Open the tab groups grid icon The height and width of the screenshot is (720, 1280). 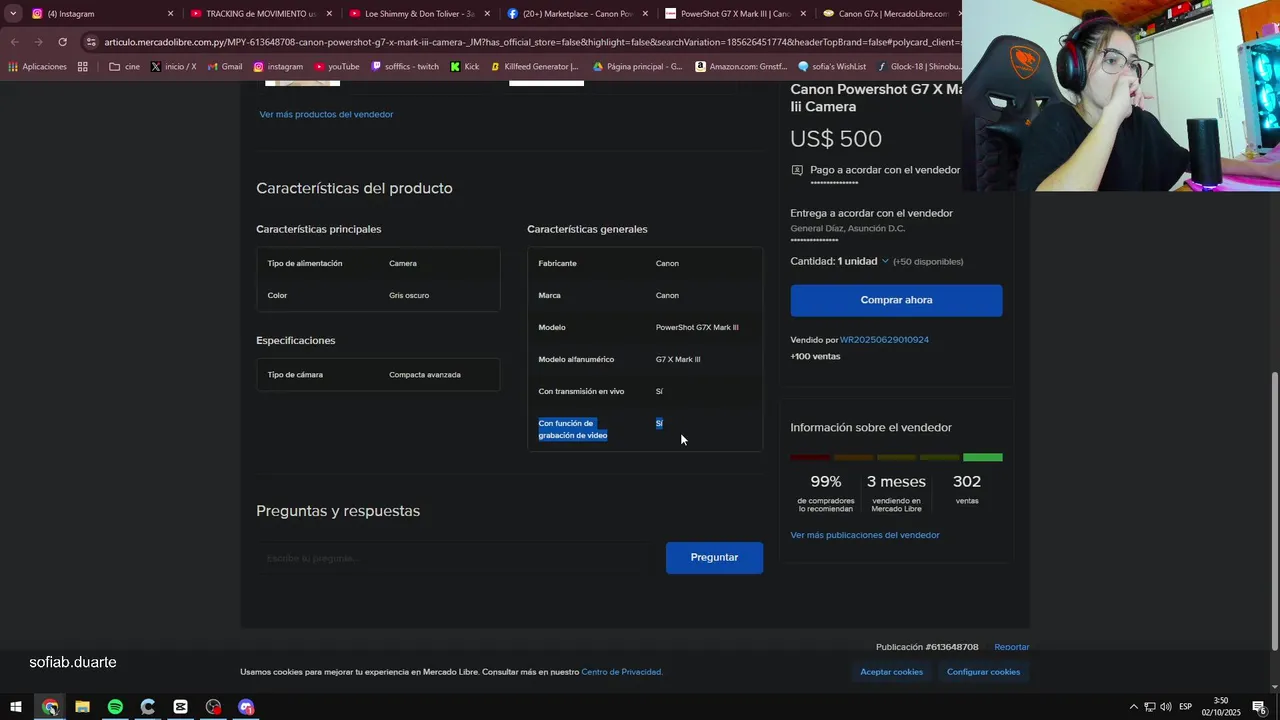[83, 67]
